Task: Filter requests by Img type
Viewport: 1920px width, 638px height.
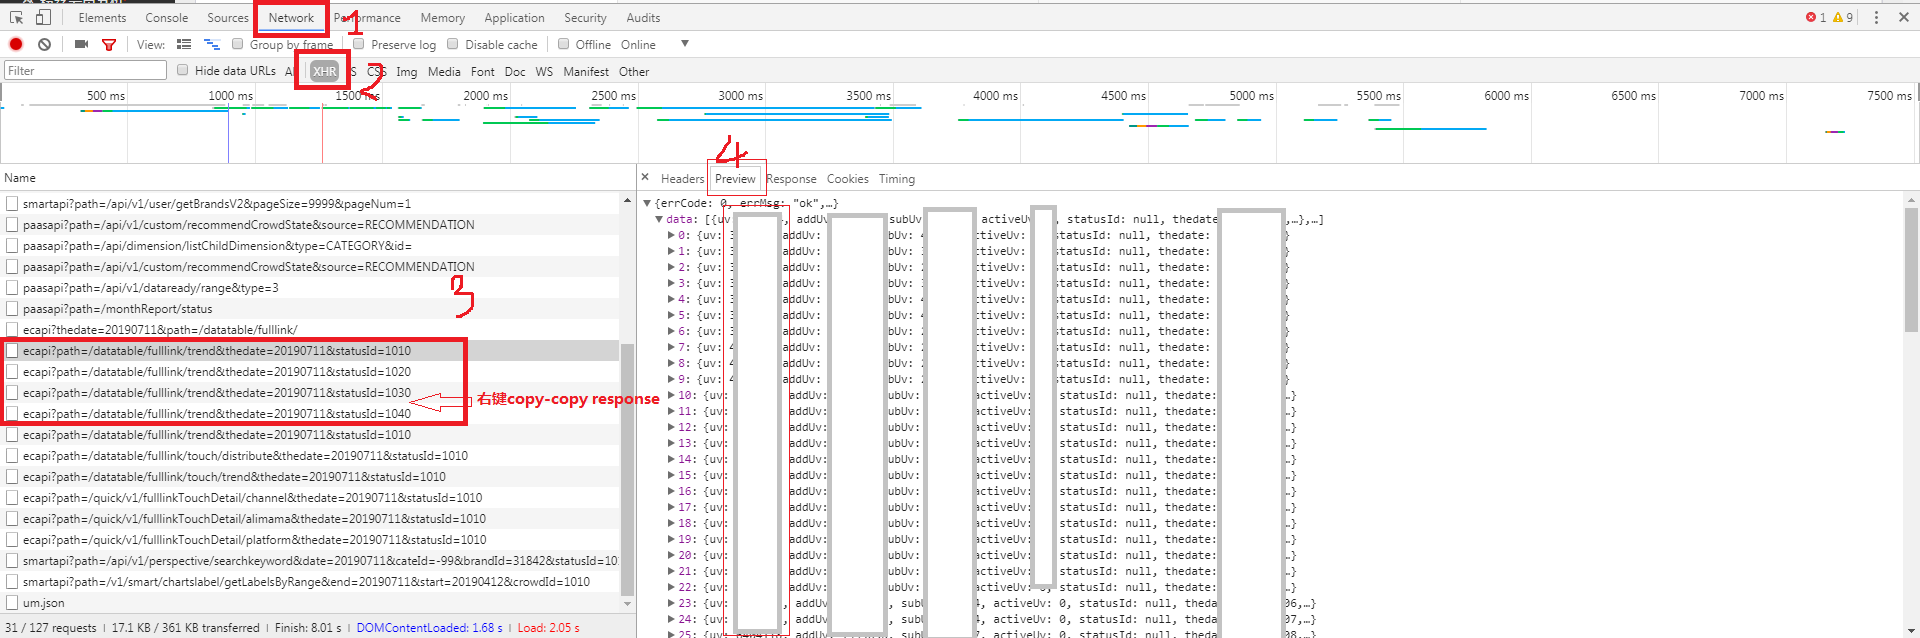Action: click(407, 72)
